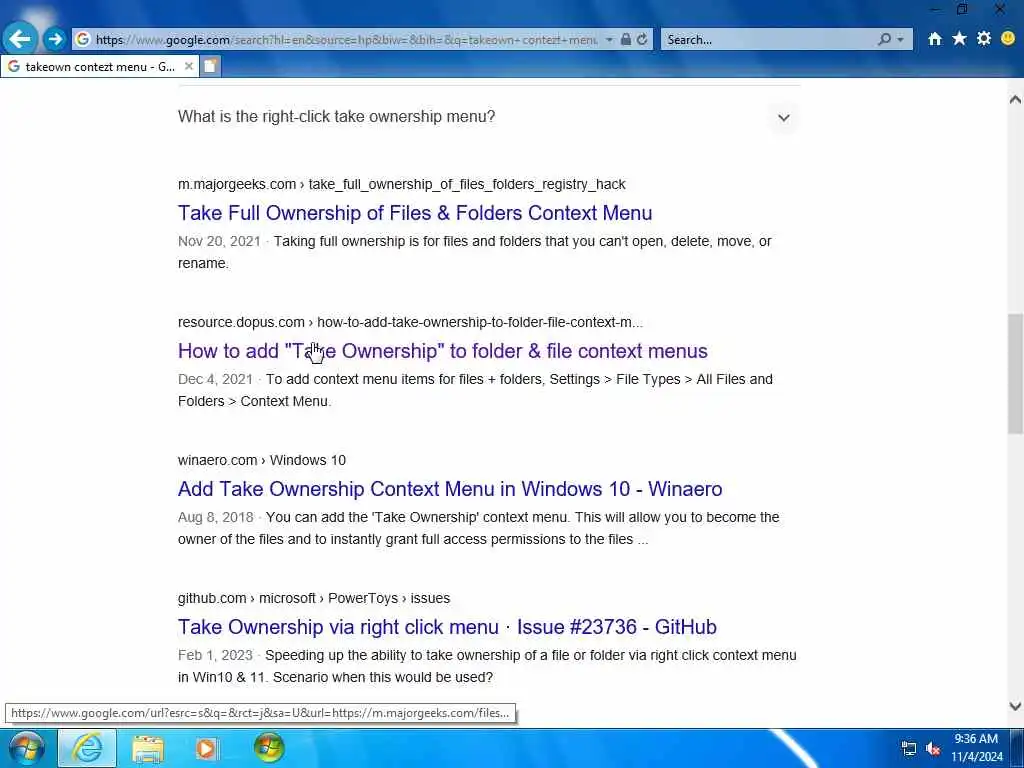Click the 'Nov 20, 2021' snippet text
The image size is (1024, 768).
(x=219, y=241)
